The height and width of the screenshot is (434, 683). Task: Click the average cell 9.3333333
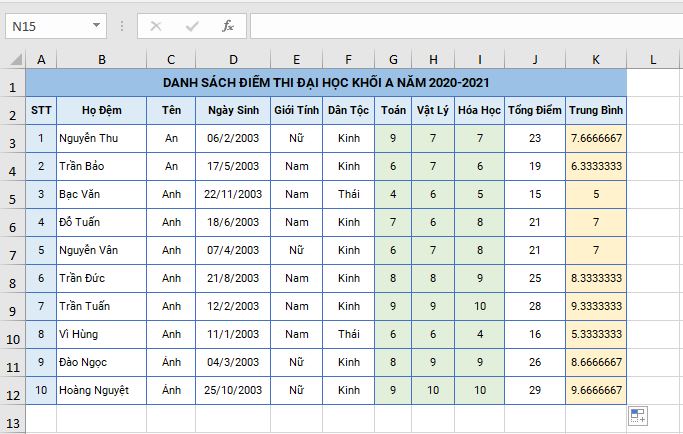coord(596,306)
